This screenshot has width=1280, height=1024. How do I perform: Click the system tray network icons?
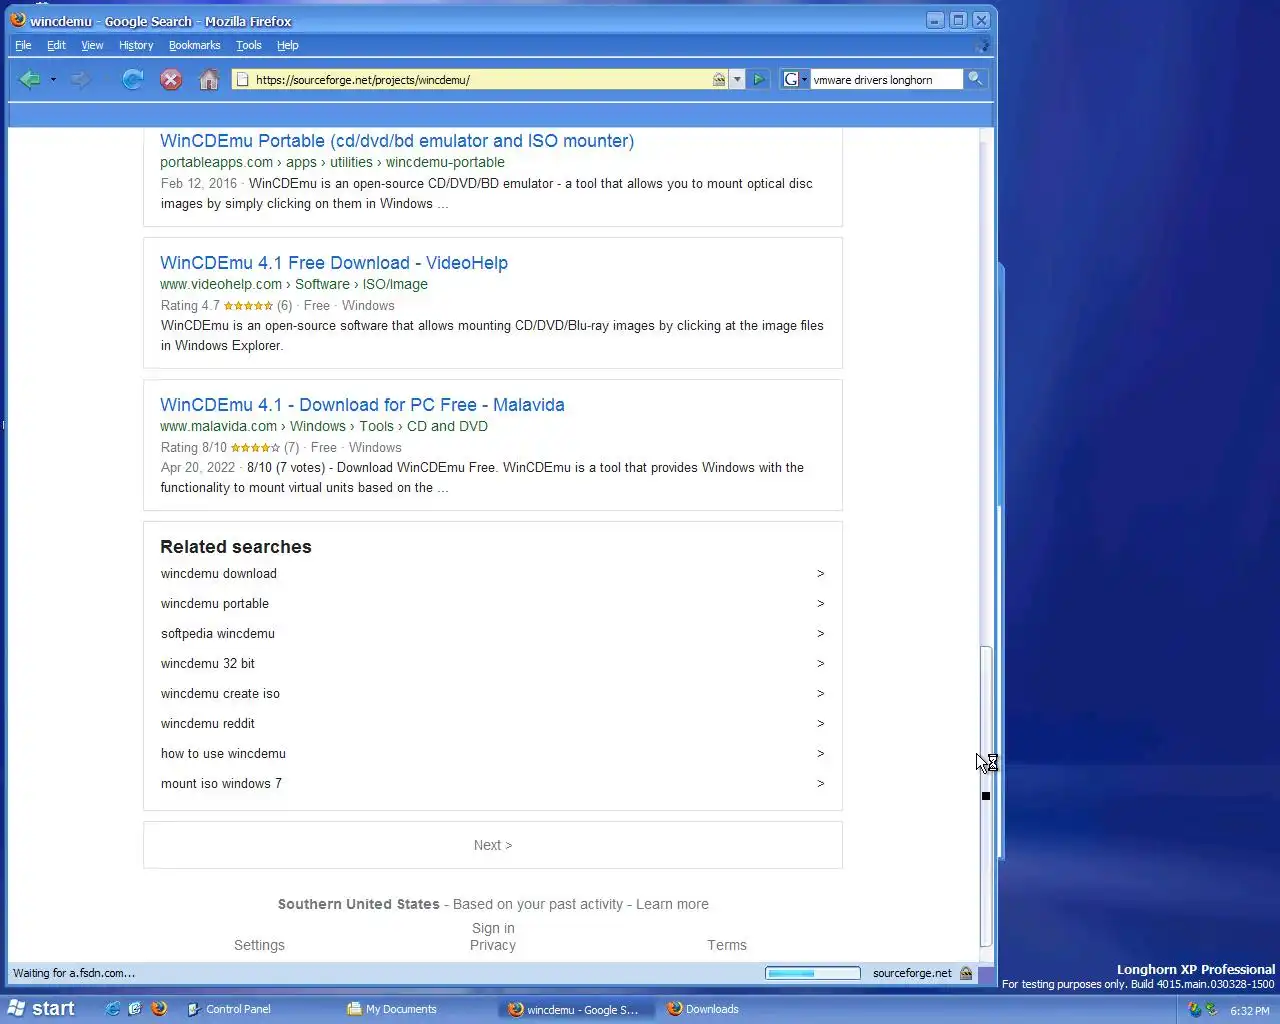(1203, 1010)
